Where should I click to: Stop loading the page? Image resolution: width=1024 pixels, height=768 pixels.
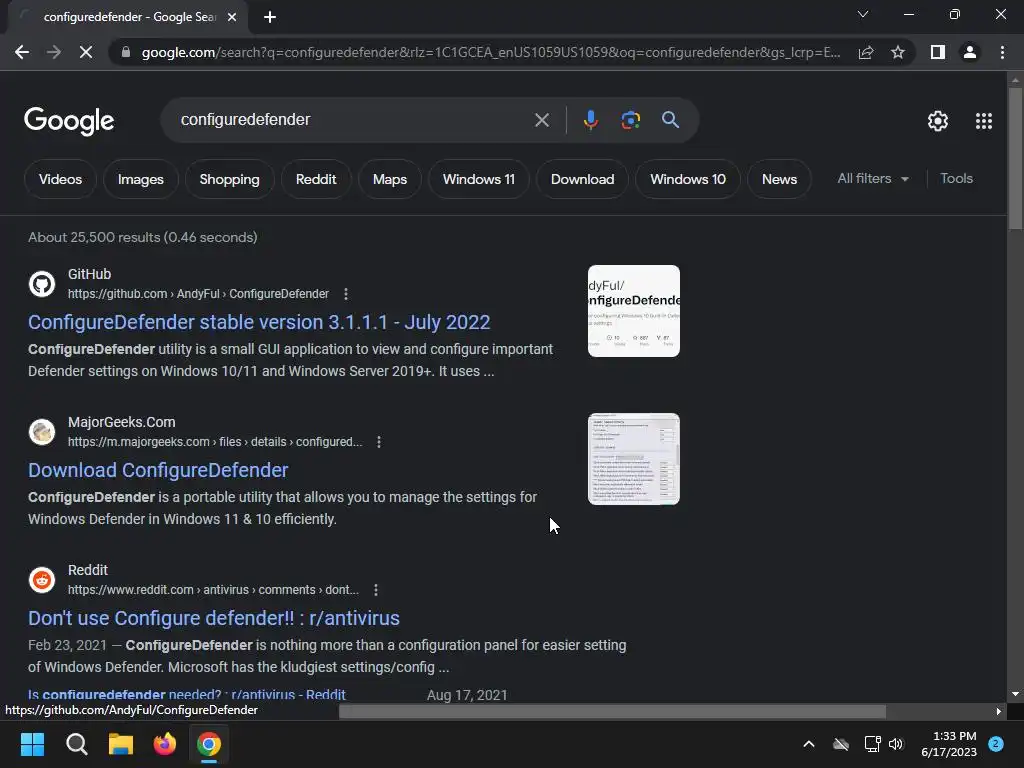86,52
